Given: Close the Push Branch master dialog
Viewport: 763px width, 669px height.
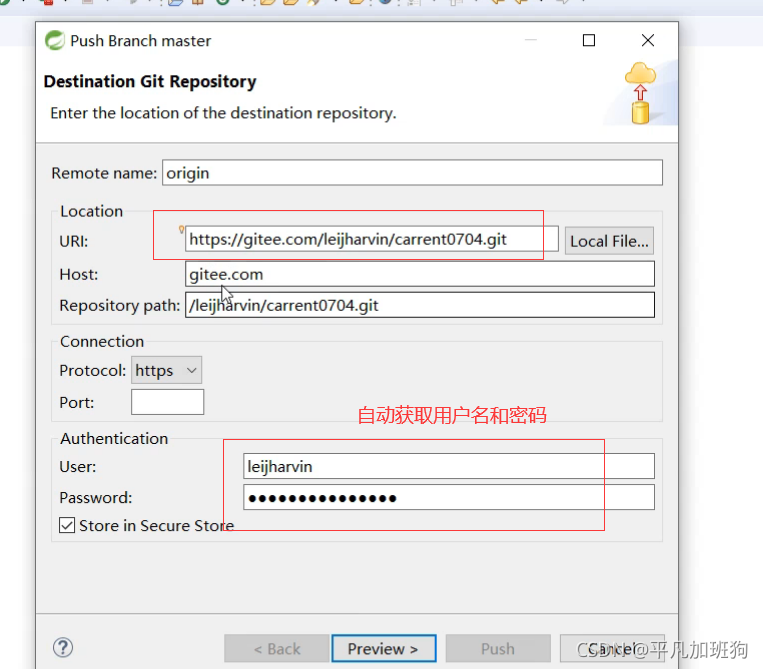Looking at the screenshot, I should click(648, 40).
